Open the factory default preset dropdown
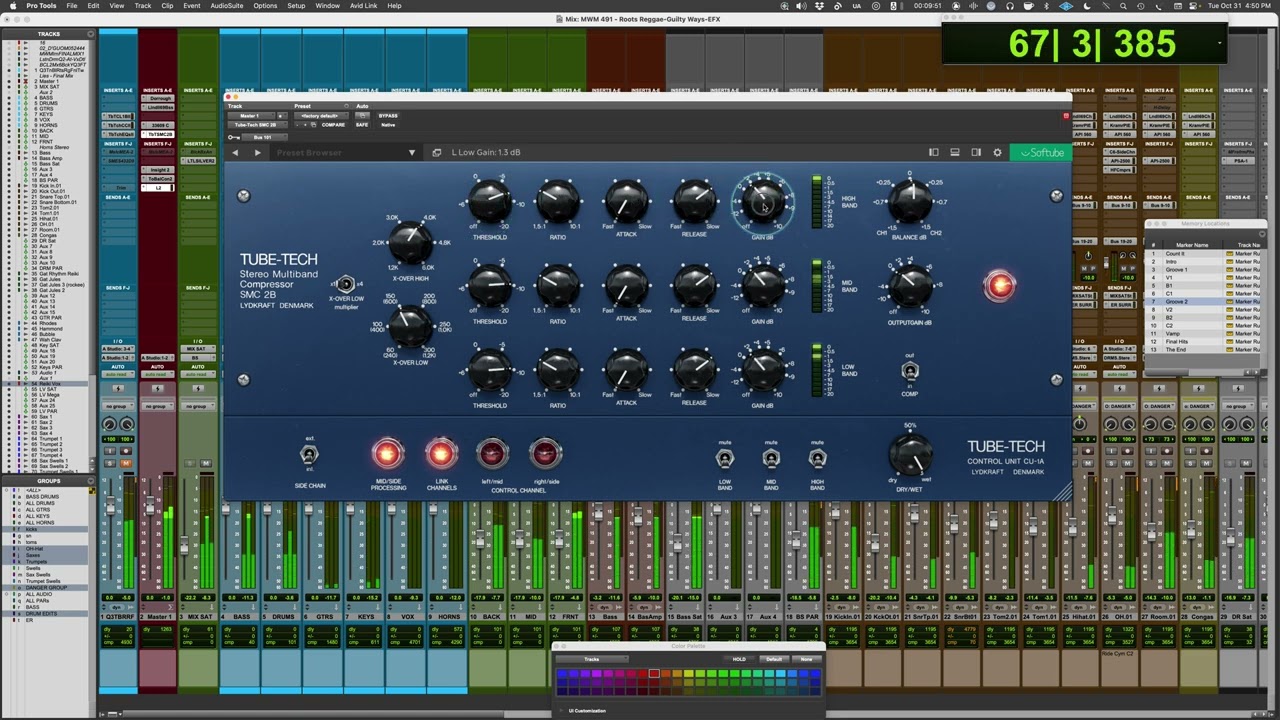Image resolution: width=1280 pixels, height=720 pixels. point(321,116)
